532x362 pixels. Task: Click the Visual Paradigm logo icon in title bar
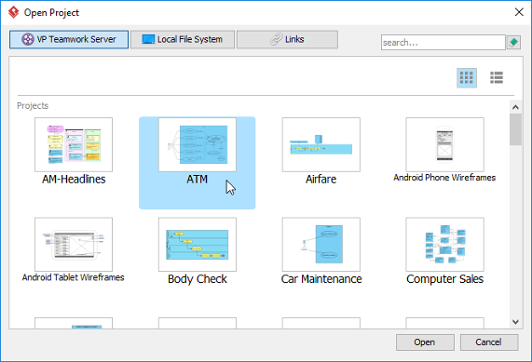click(14, 12)
